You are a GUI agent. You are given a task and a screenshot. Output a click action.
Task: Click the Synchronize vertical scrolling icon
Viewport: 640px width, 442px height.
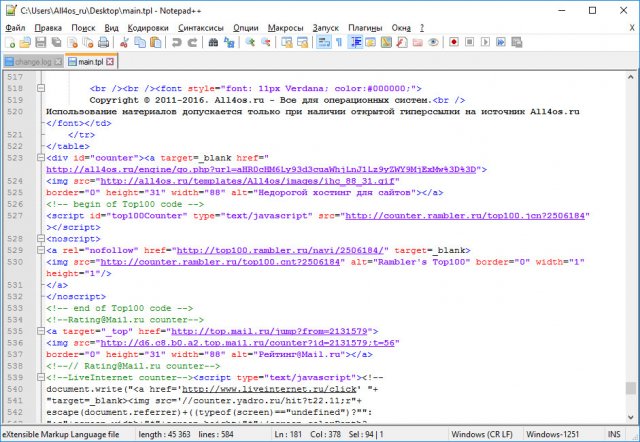coord(287,42)
